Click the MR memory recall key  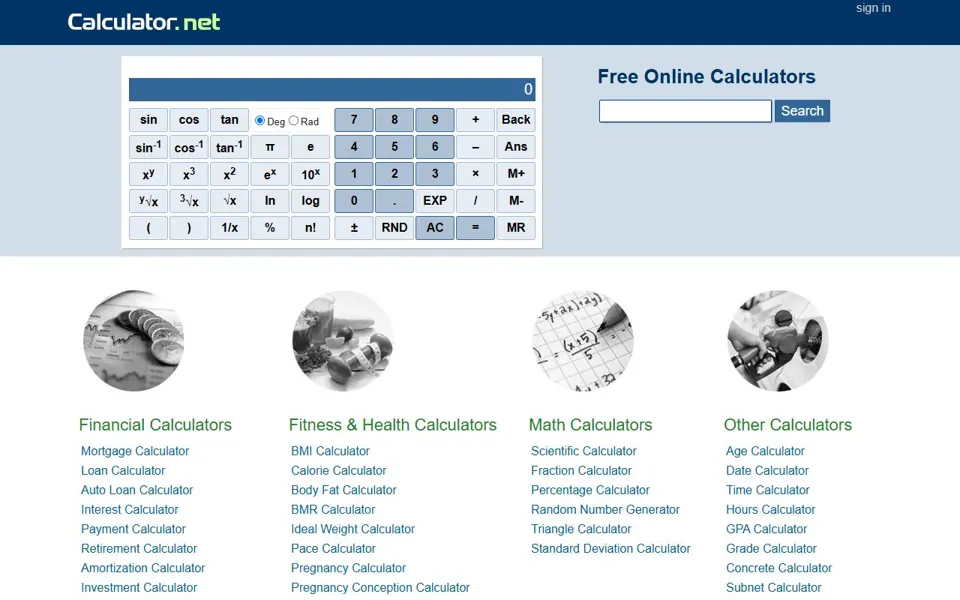coord(516,228)
